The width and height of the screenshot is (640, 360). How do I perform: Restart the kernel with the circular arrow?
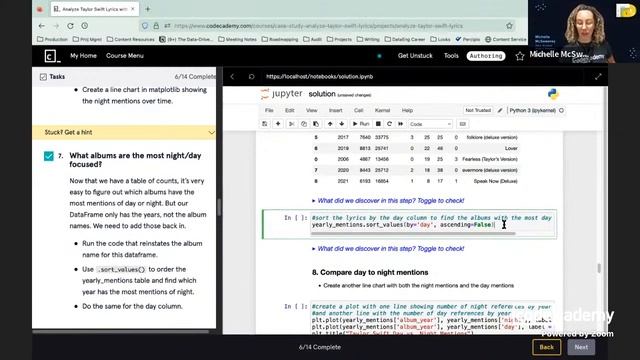coord(389,124)
